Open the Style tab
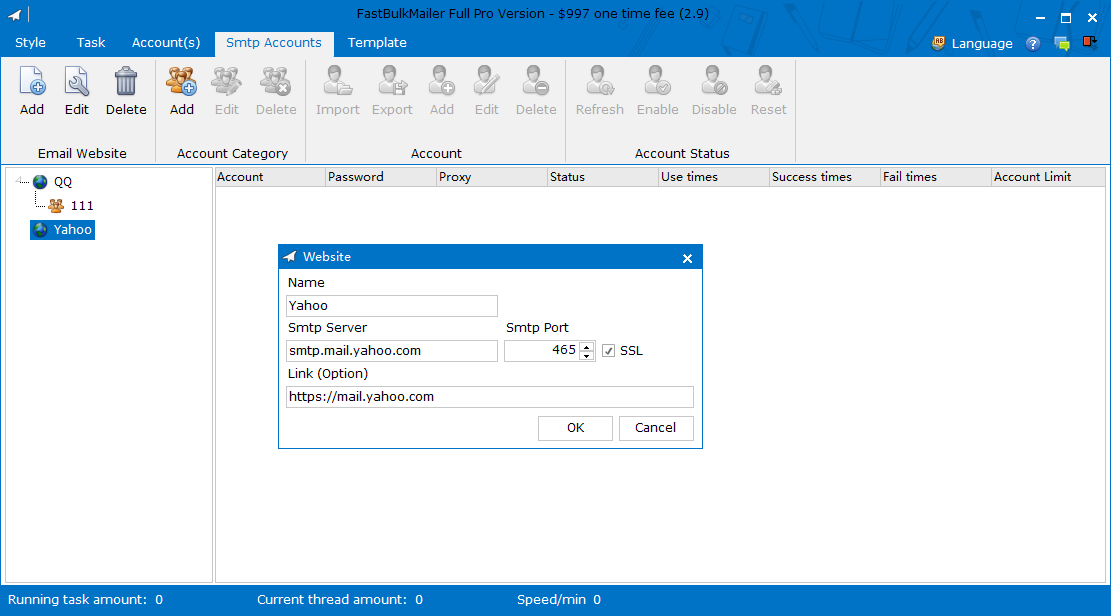 pos(30,43)
